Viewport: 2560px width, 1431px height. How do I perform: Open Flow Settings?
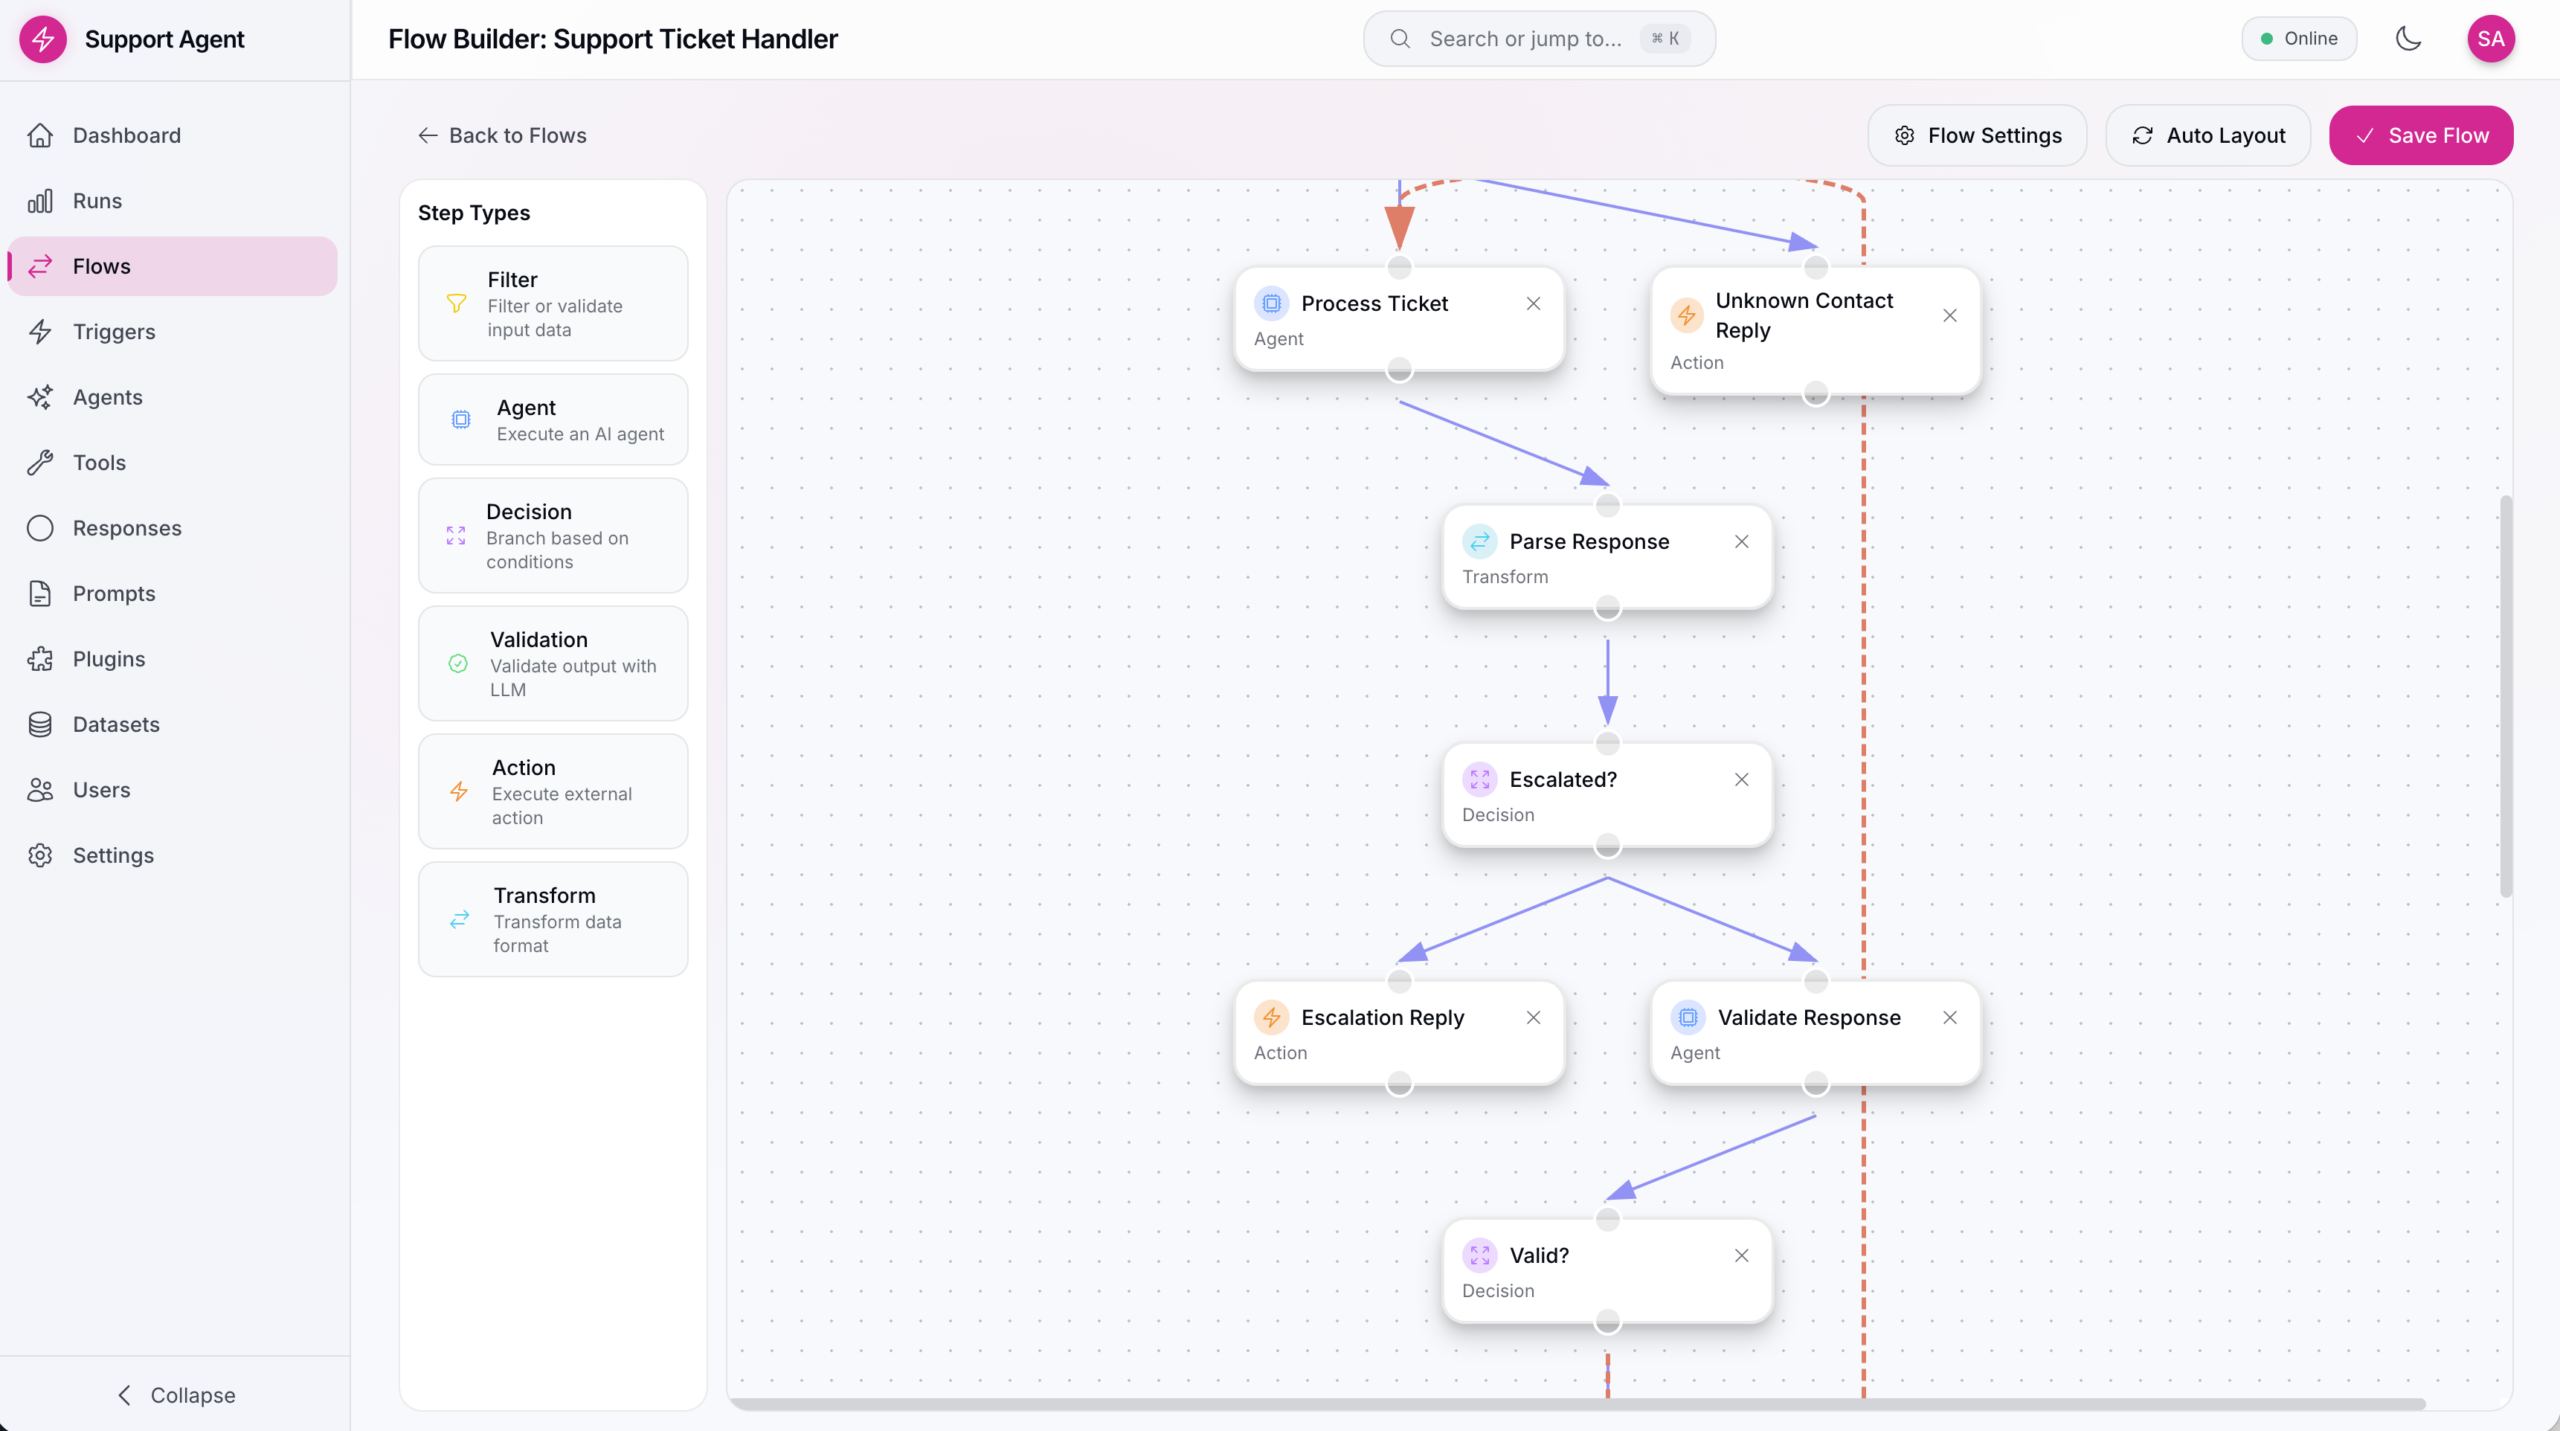click(1977, 135)
